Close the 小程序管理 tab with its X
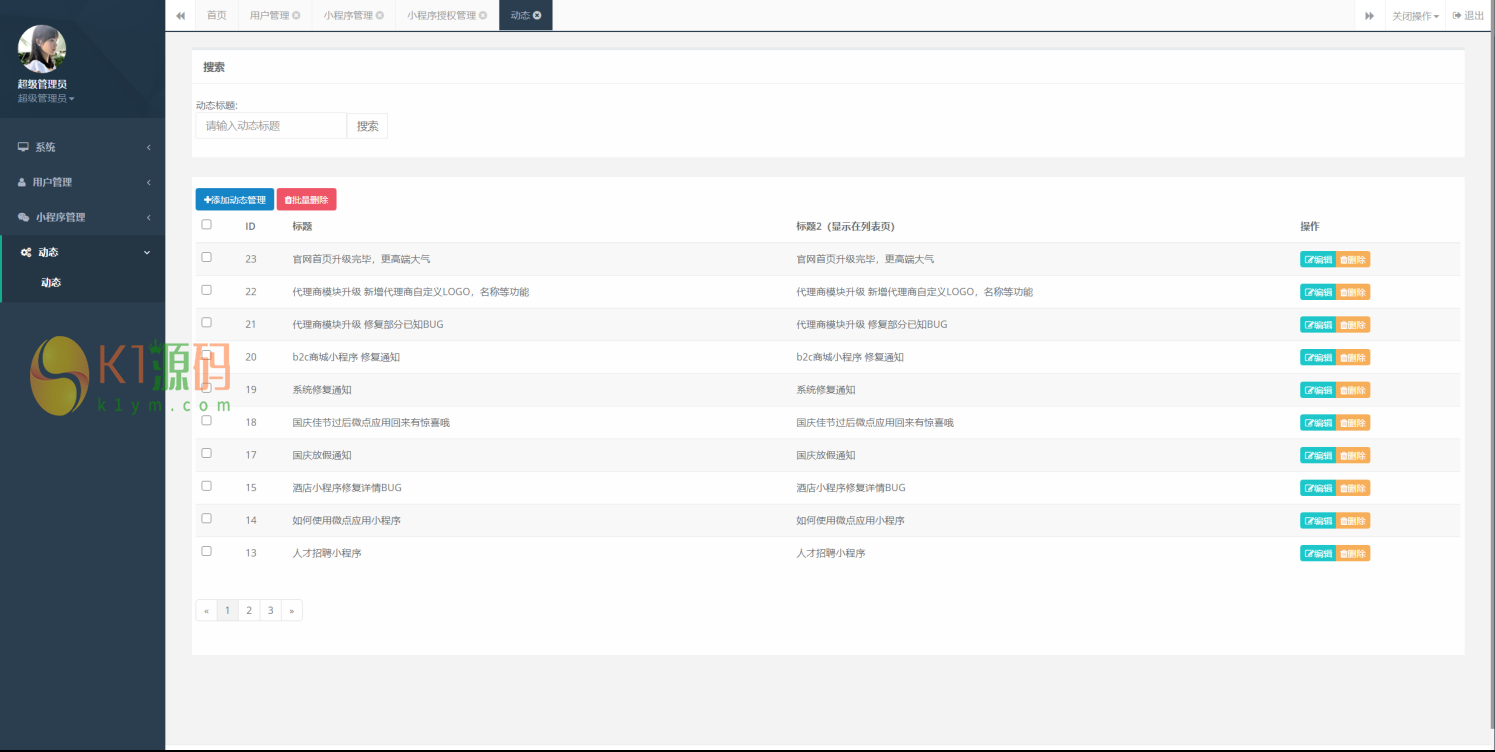 379,16
